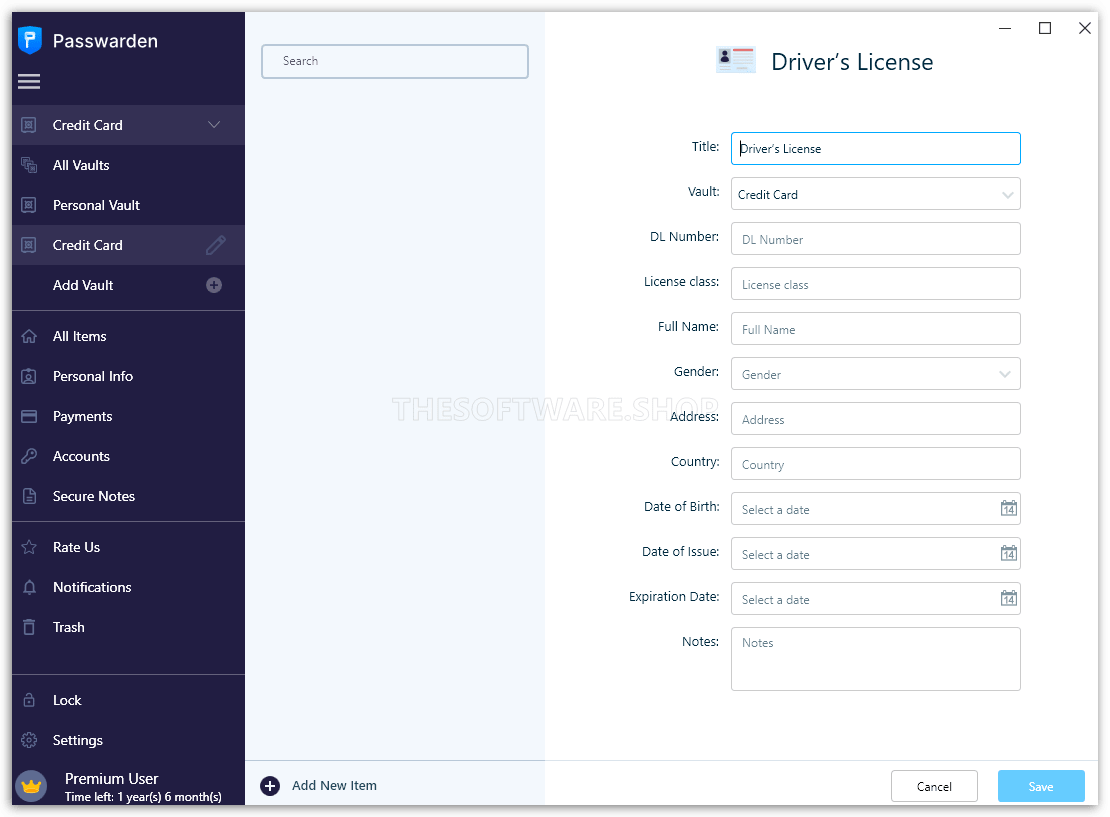Open the hamburger navigation menu
This screenshot has width=1110, height=817.
coord(29,81)
